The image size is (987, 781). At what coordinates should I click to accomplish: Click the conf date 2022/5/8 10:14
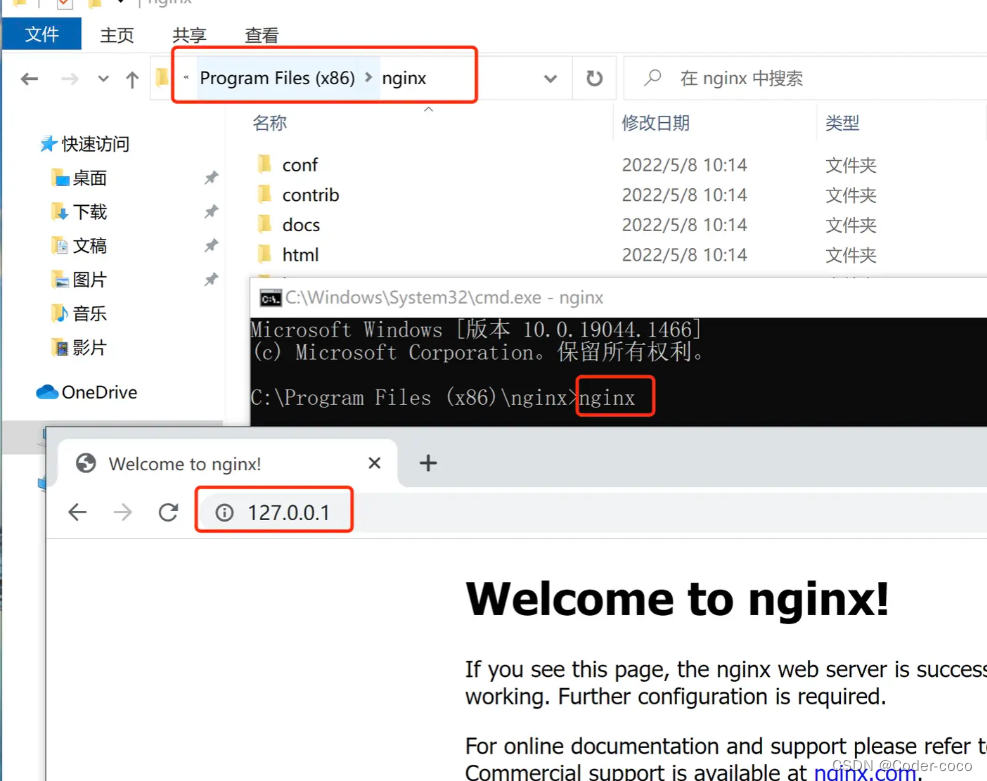click(x=684, y=165)
